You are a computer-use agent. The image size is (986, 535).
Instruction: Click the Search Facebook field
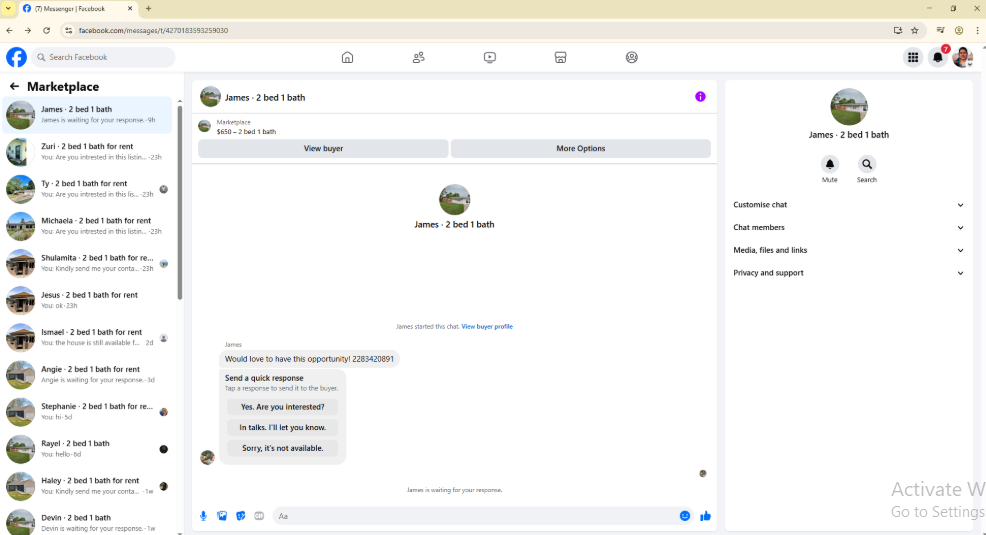point(103,57)
